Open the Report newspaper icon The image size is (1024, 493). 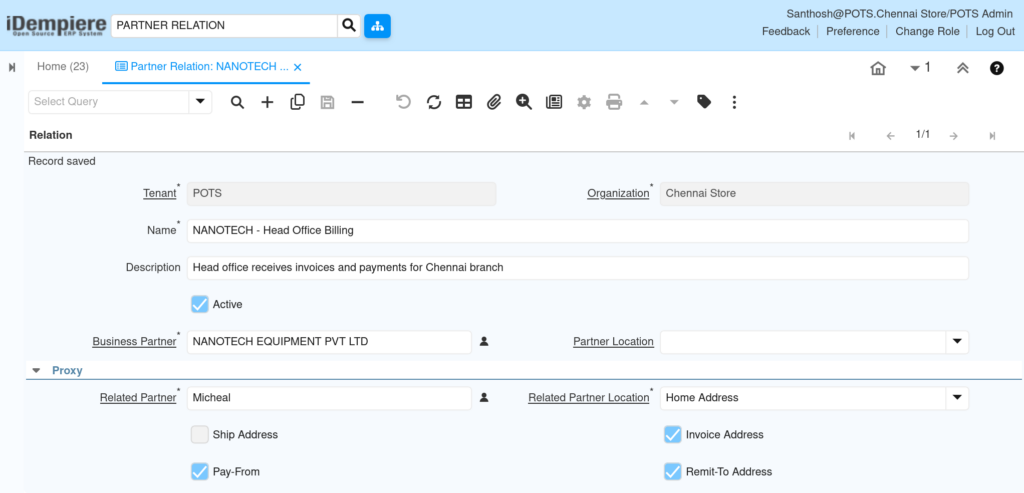coord(554,102)
